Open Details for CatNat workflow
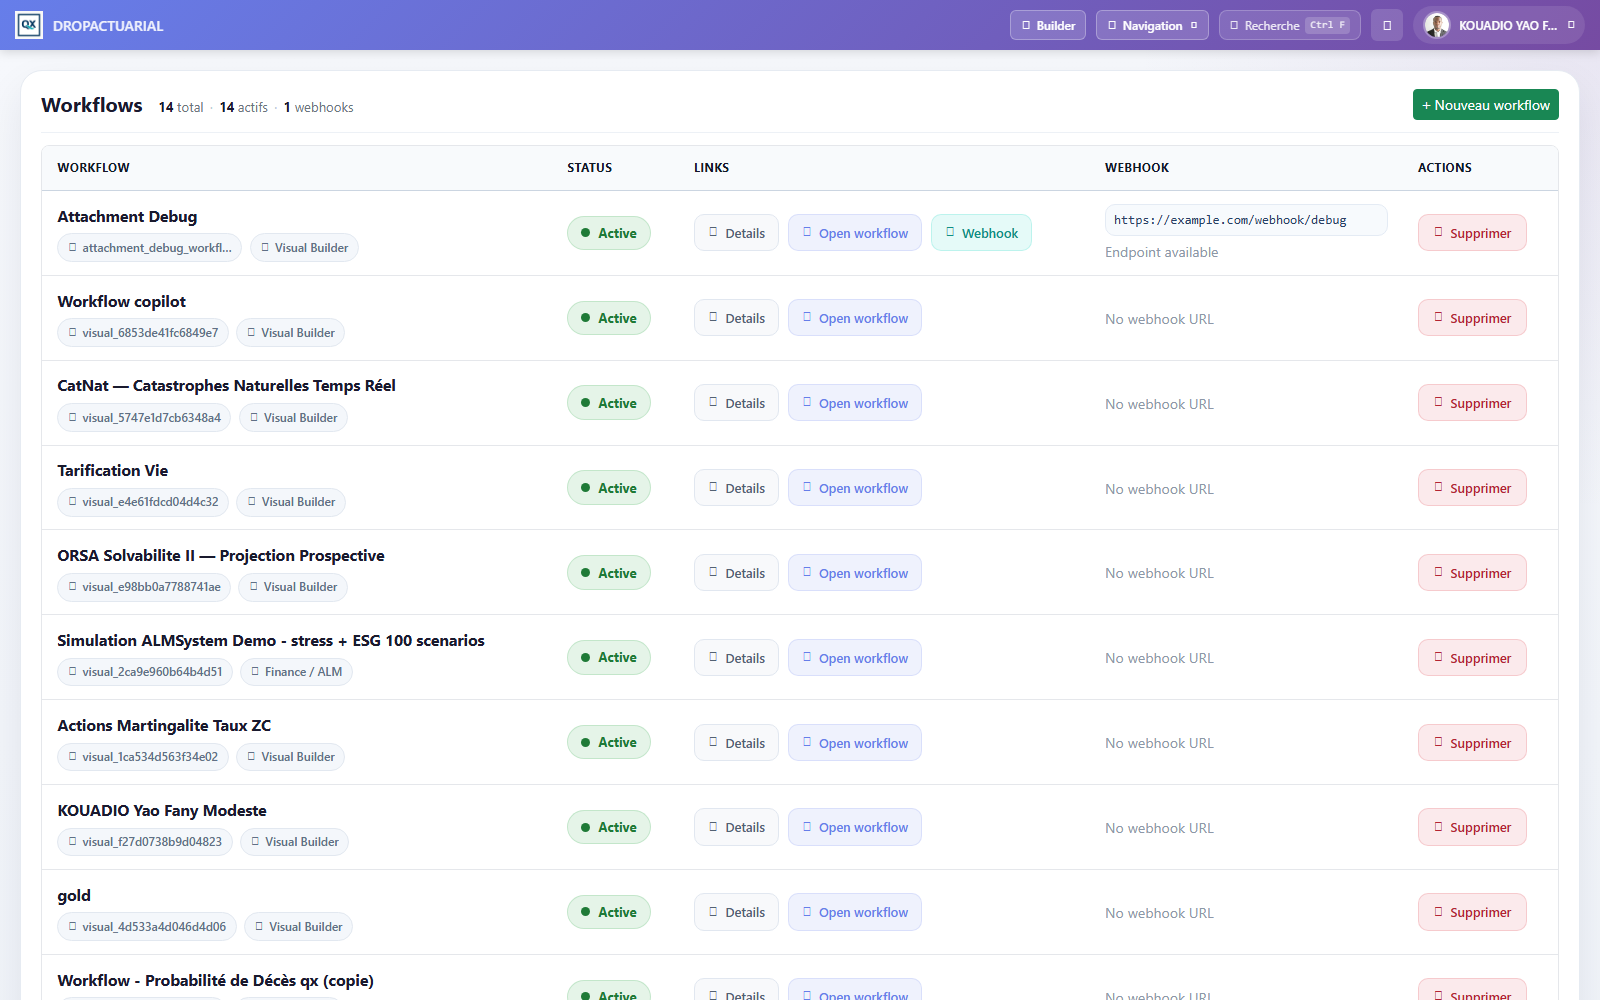This screenshot has height=1000, width=1600. (x=736, y=403)
